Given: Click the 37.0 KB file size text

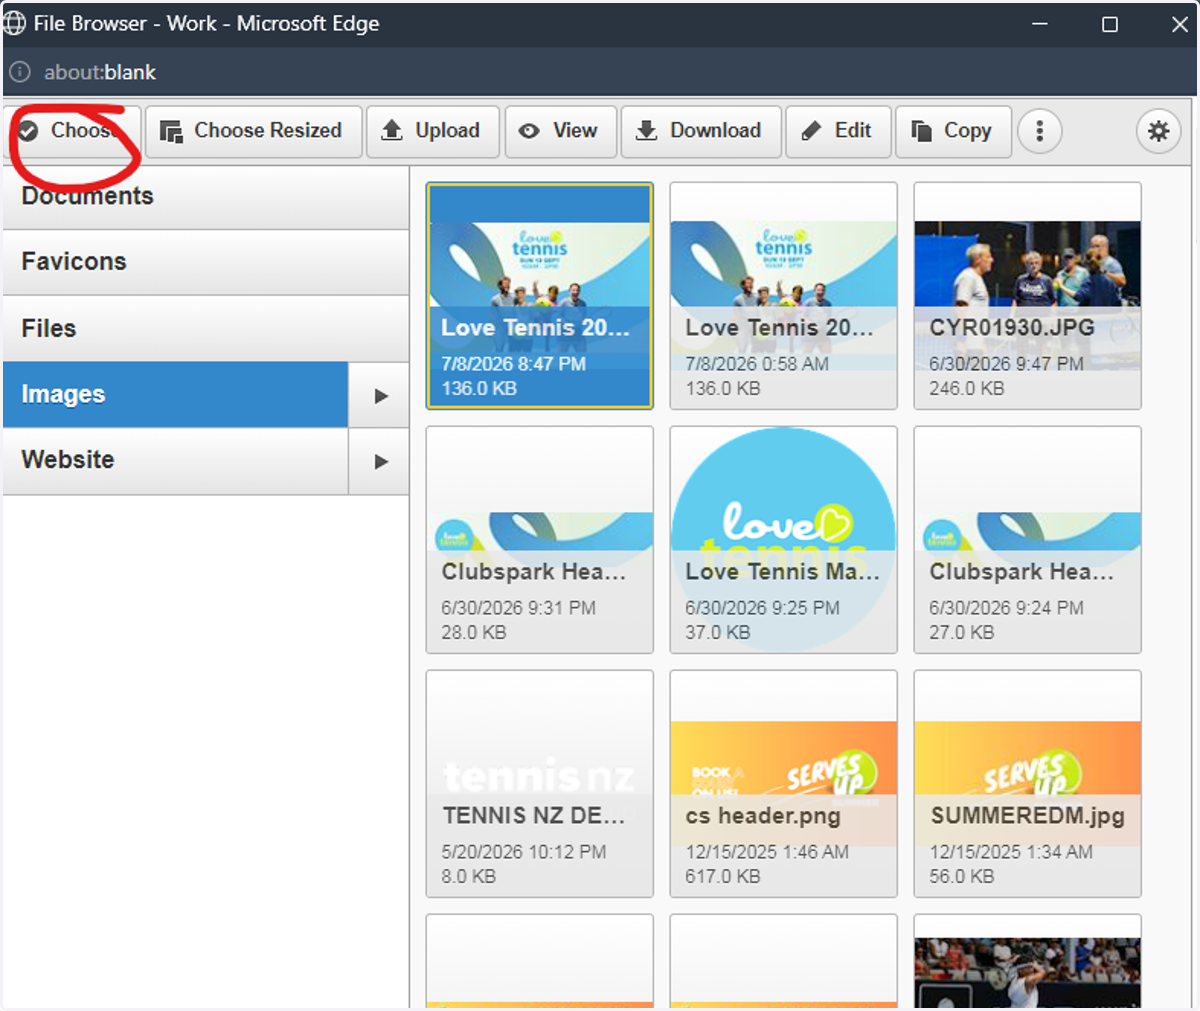Looking at the screenshot, I should [x=718, y=632].
